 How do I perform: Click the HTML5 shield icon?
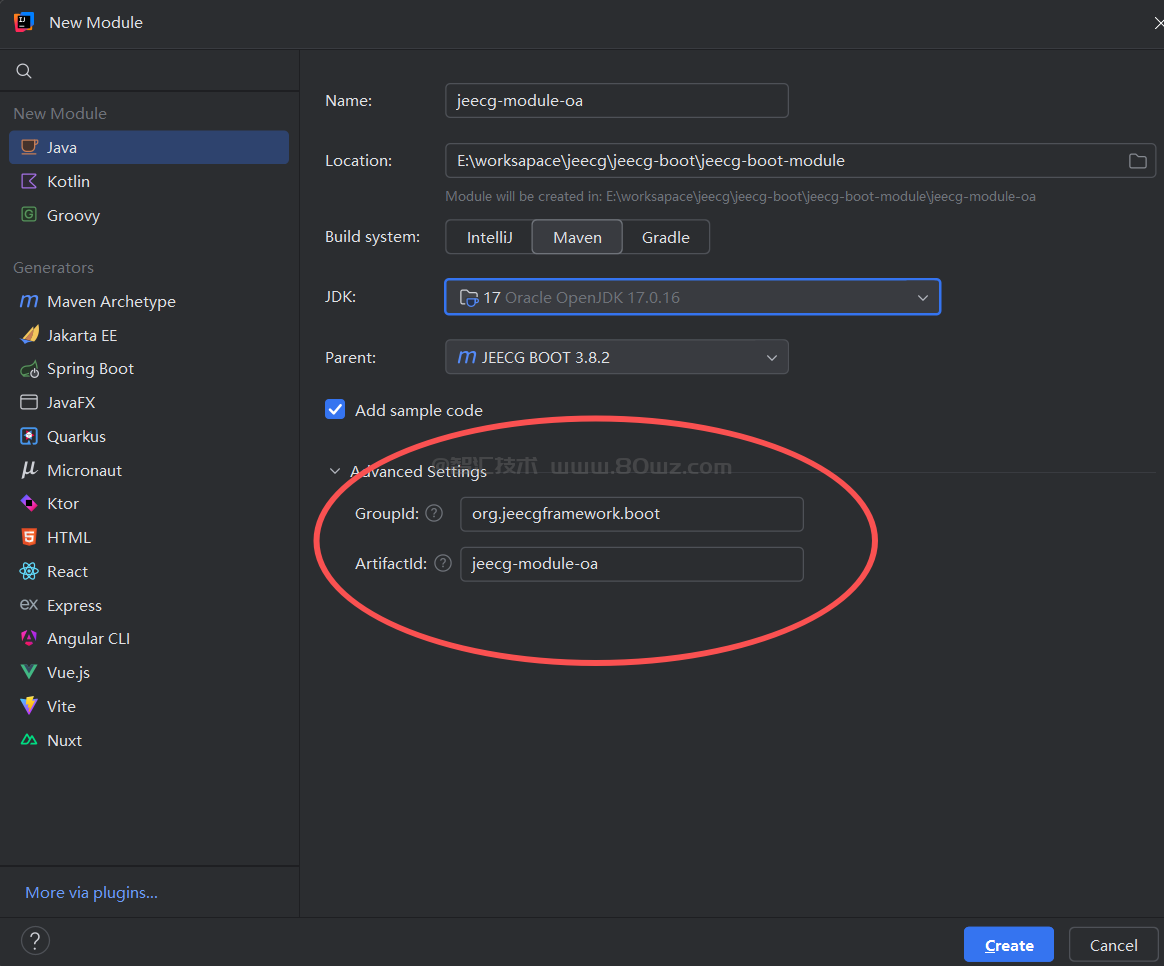coord(29,537)
